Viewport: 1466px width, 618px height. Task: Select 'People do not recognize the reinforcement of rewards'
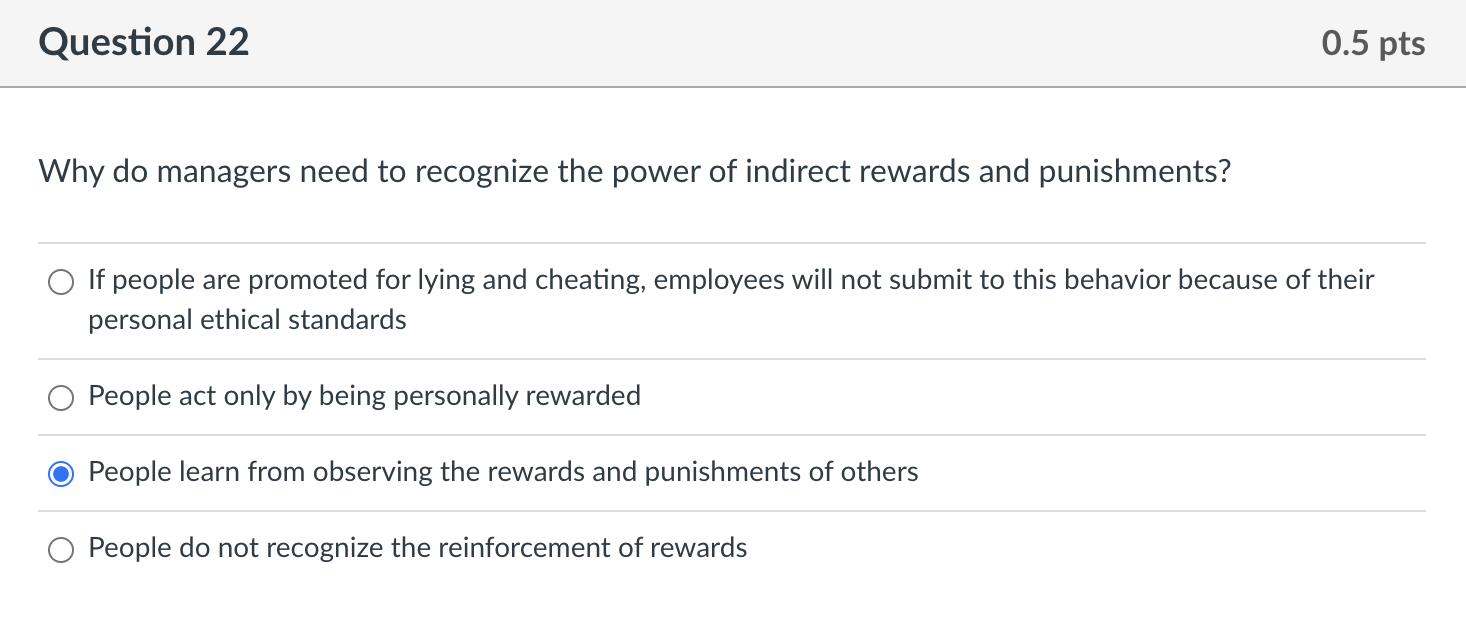coord(60,549)
